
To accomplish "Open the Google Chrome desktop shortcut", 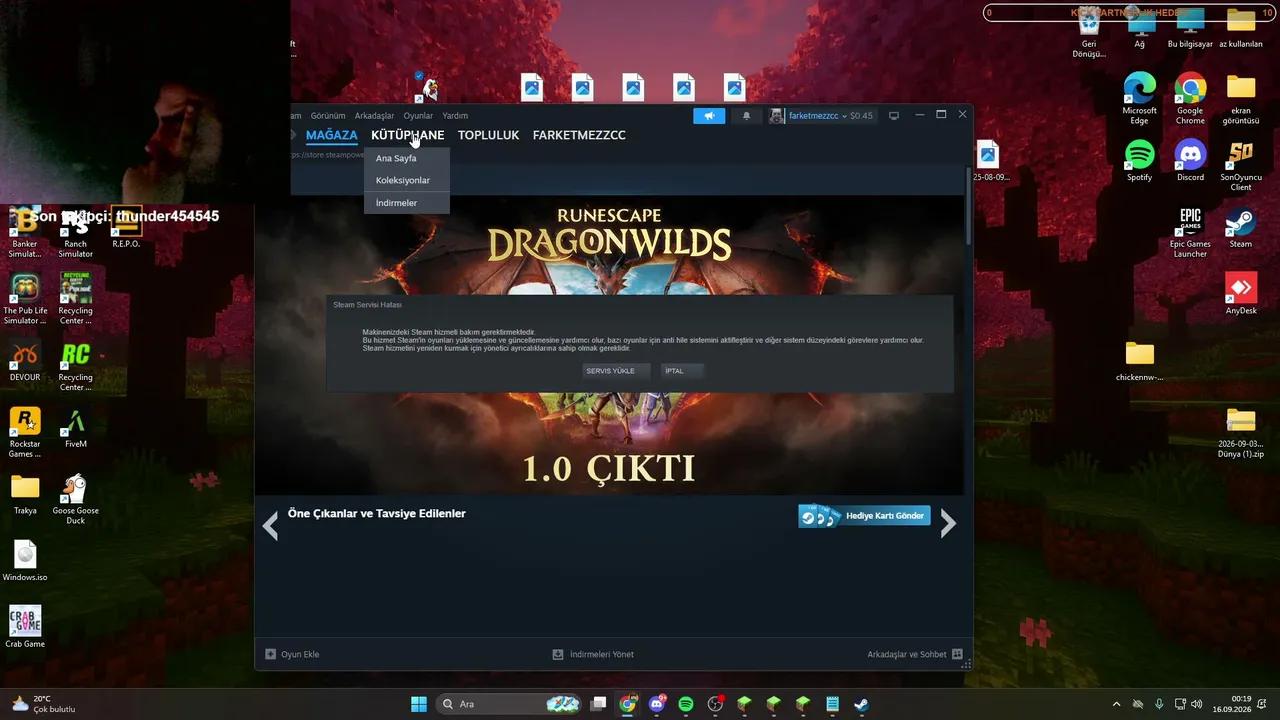I will pos(1190,99).
